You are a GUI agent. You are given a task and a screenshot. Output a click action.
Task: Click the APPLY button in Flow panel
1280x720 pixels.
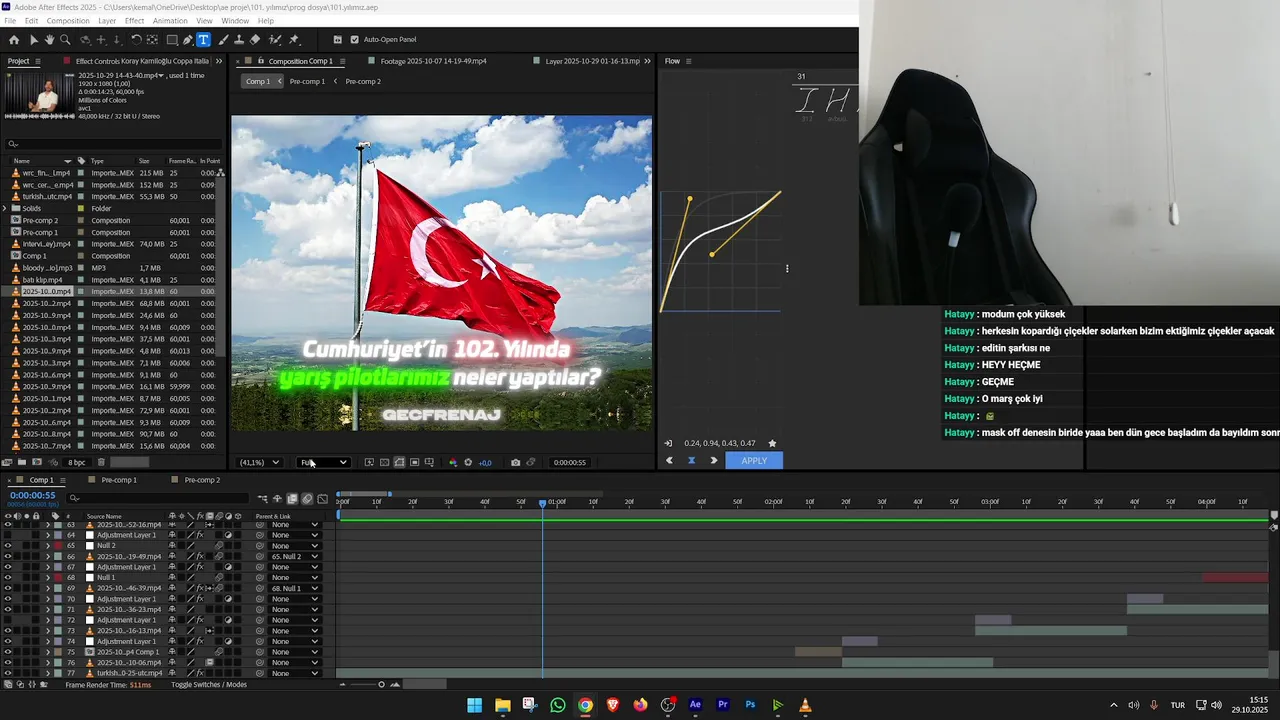[x=754, y=461]
